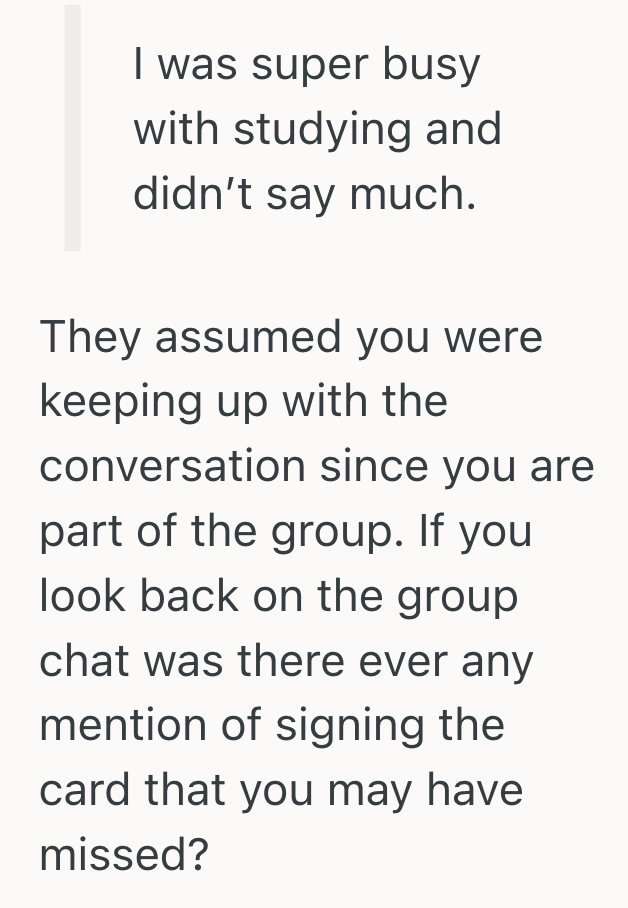This screenshot has height=908, width=628.
Task: Click the words "since you are"
Action: click(456, 467)
